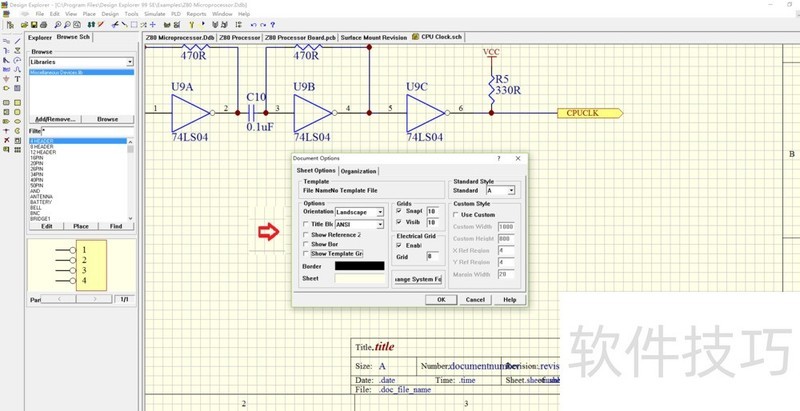Switch to the Organization tab

[x=358, y=171]
